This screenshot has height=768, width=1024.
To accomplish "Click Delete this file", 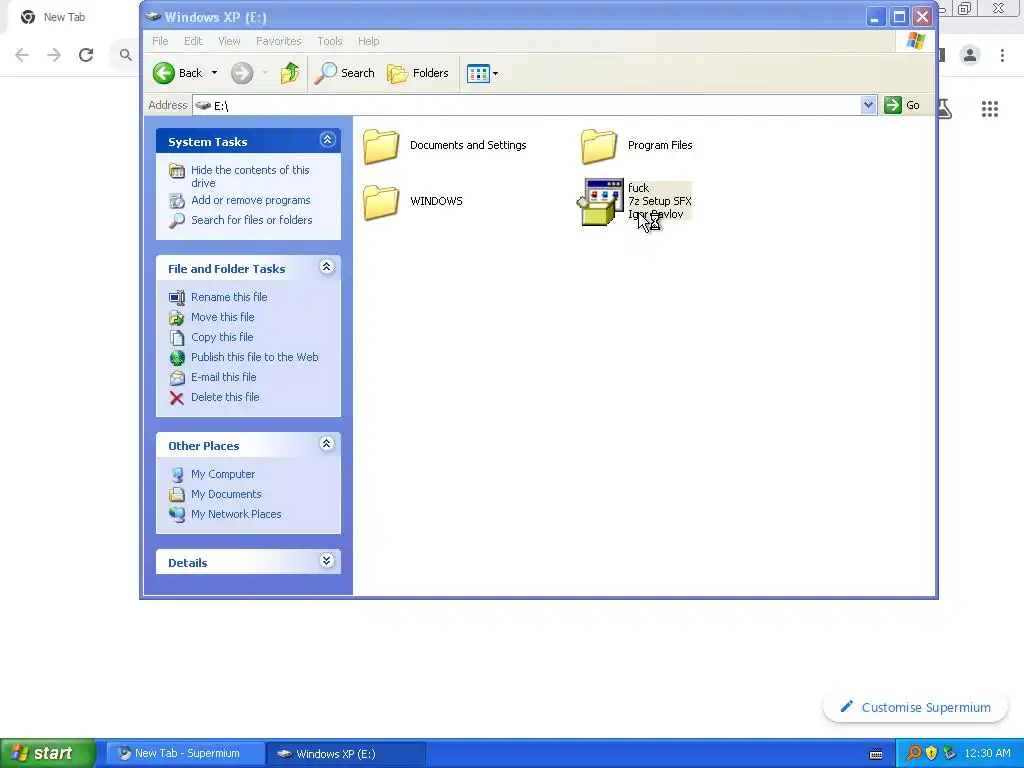I will (225, 397).
